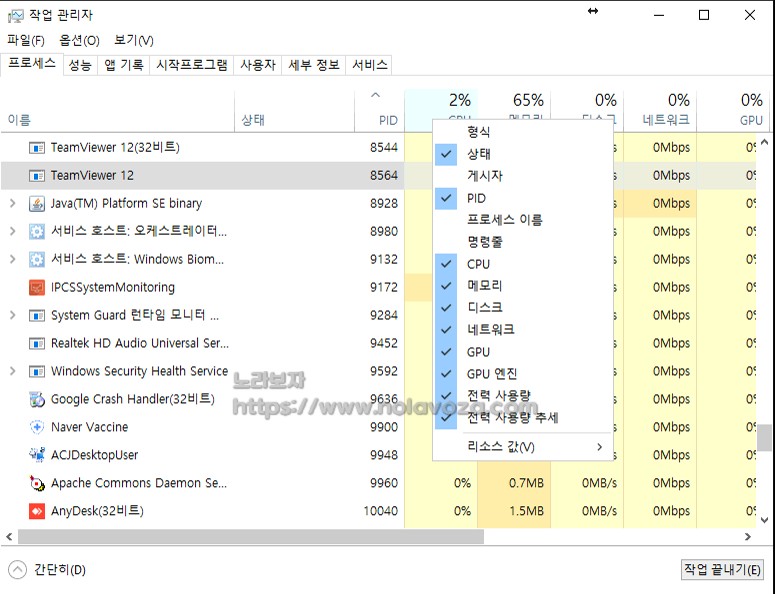
Task: Switch to the 앱 기록 tab
Action: [124, 65]
